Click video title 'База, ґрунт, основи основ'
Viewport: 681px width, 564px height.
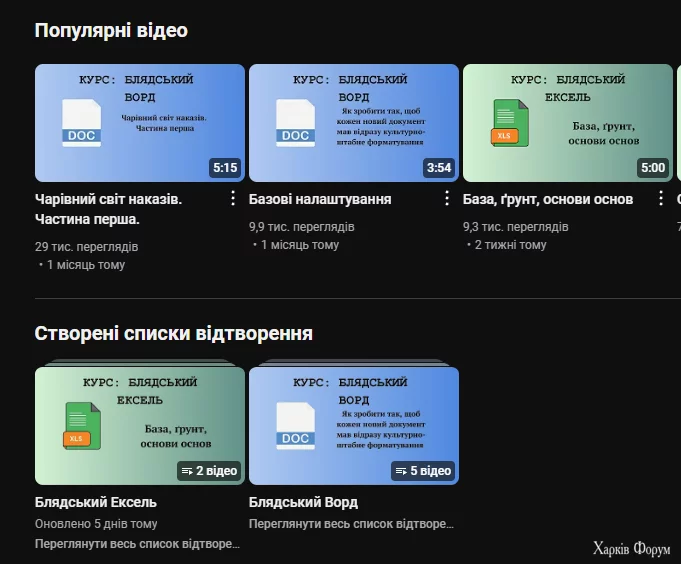548,199
